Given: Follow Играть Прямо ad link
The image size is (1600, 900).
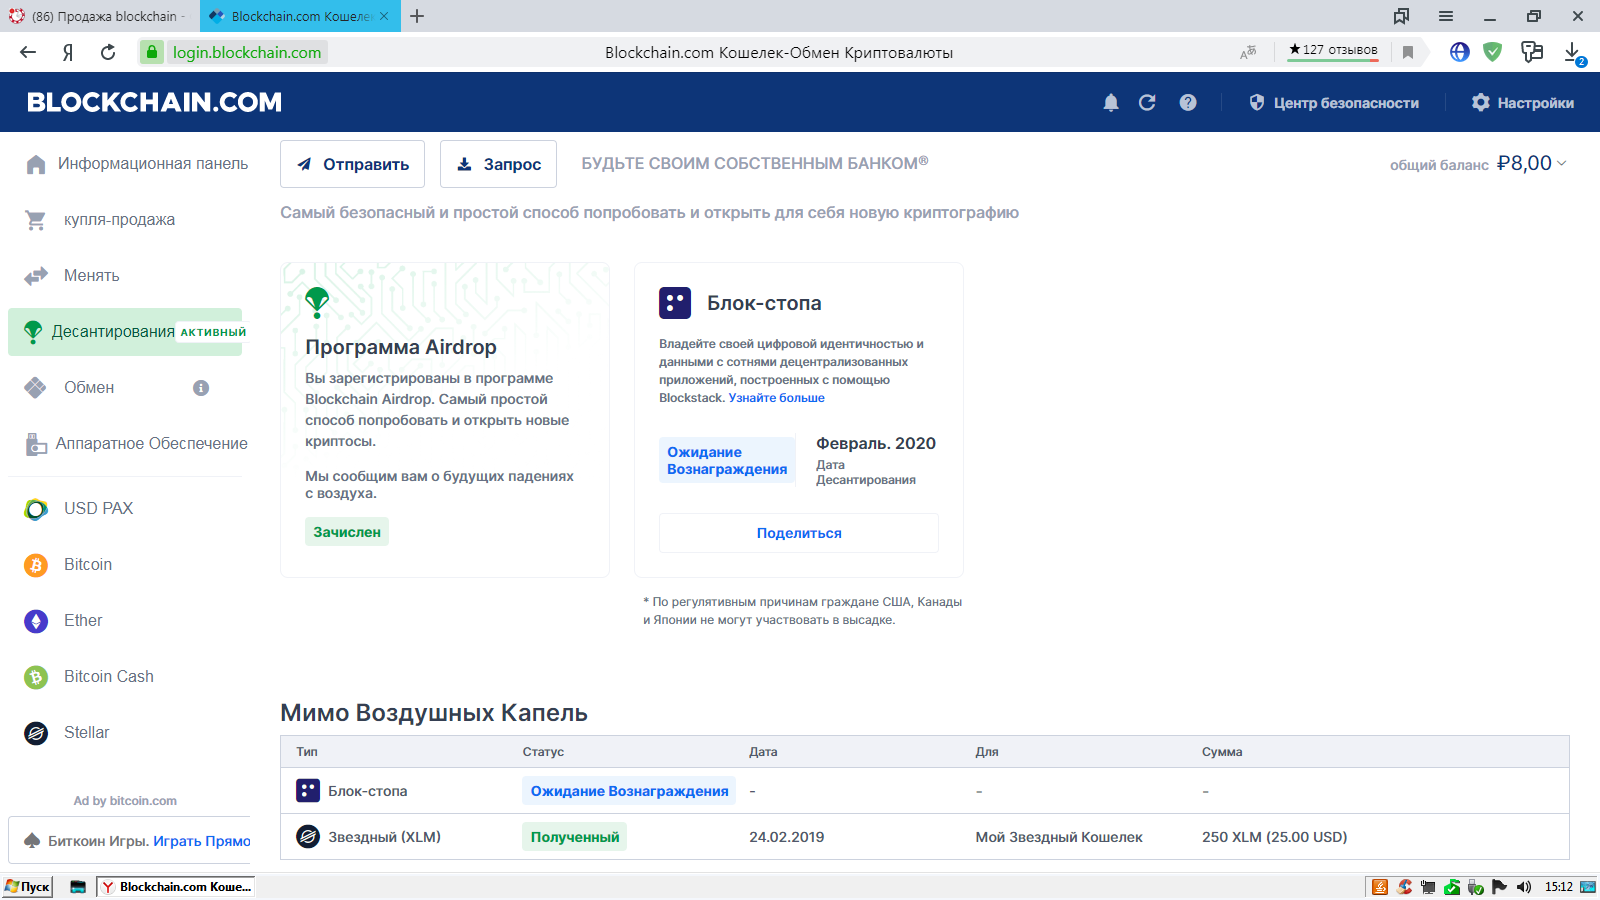Looking at the screenshot, I should [x=202, y=841].
